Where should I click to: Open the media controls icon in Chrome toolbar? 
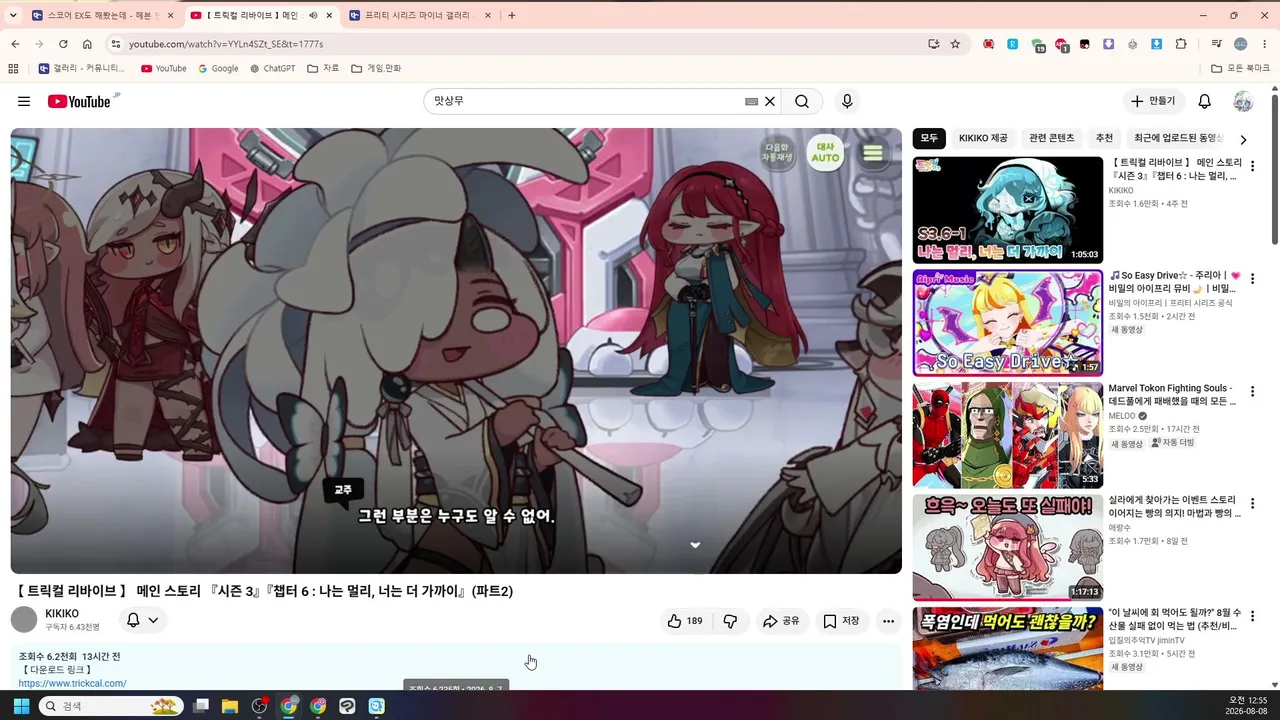pos(1217,44)
